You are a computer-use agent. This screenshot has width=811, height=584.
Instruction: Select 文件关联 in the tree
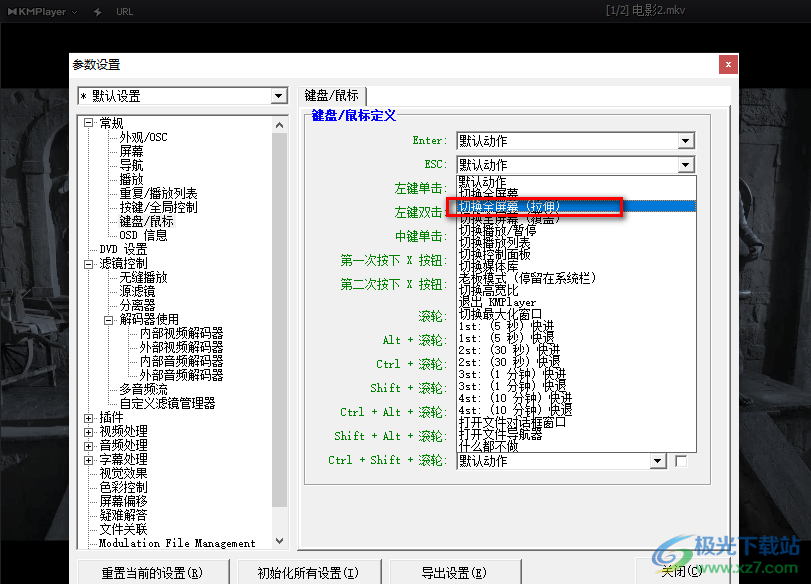click(123, 529)
